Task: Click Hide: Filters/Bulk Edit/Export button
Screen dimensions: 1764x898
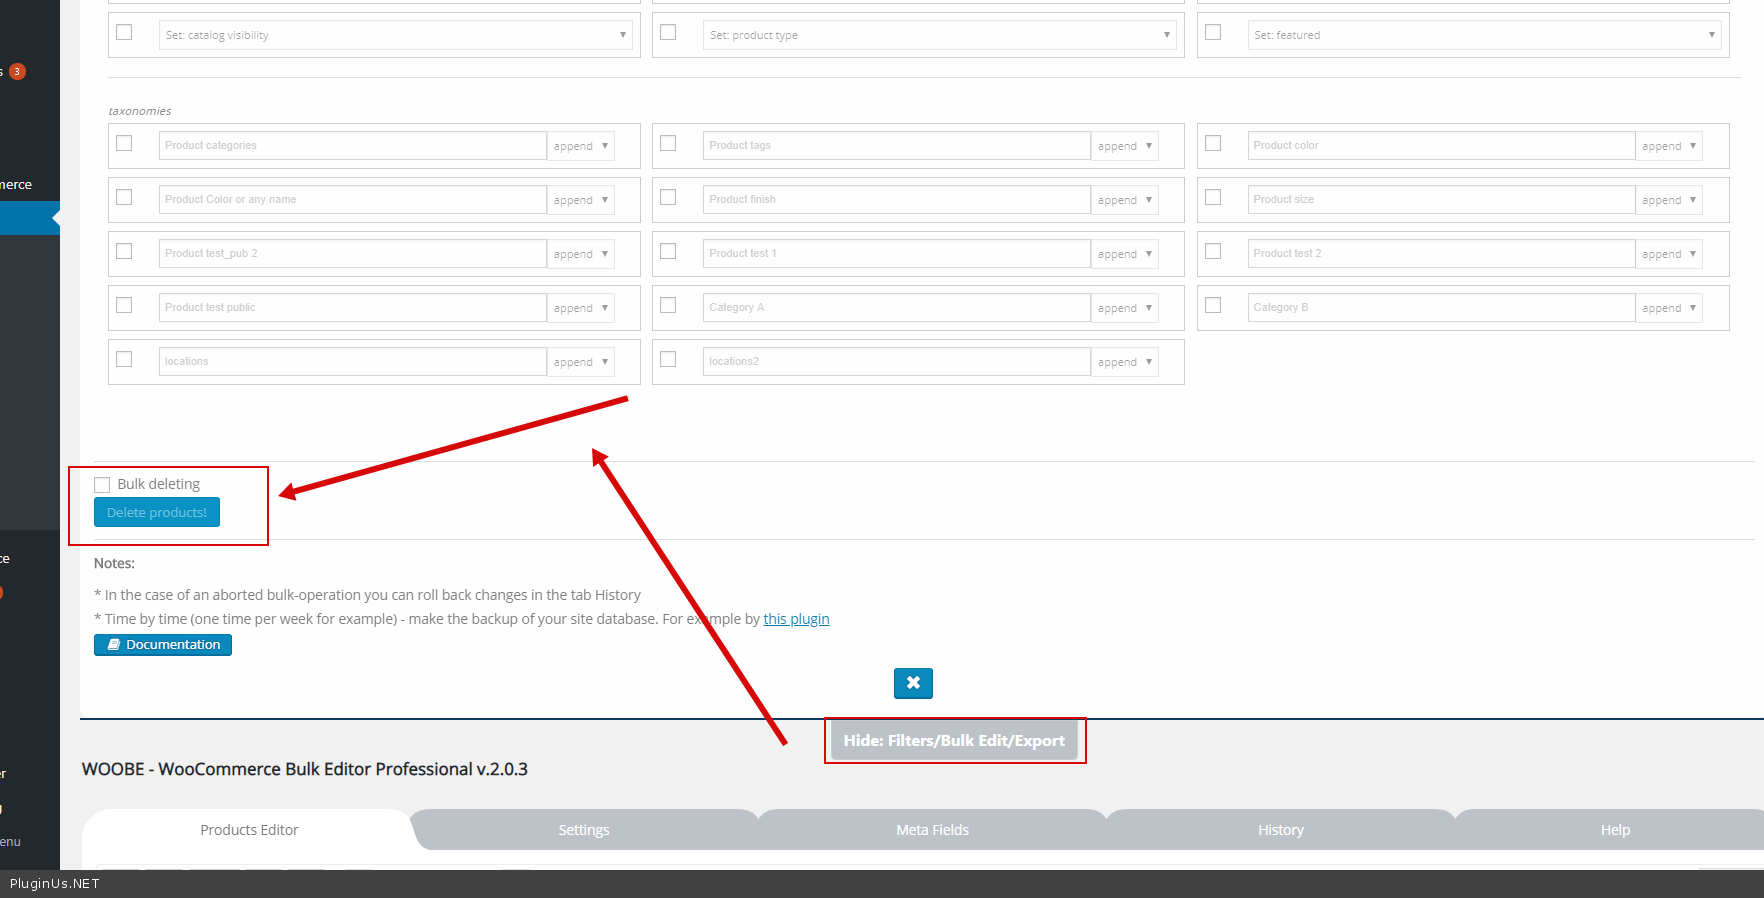Action: [x=954, y=741]
